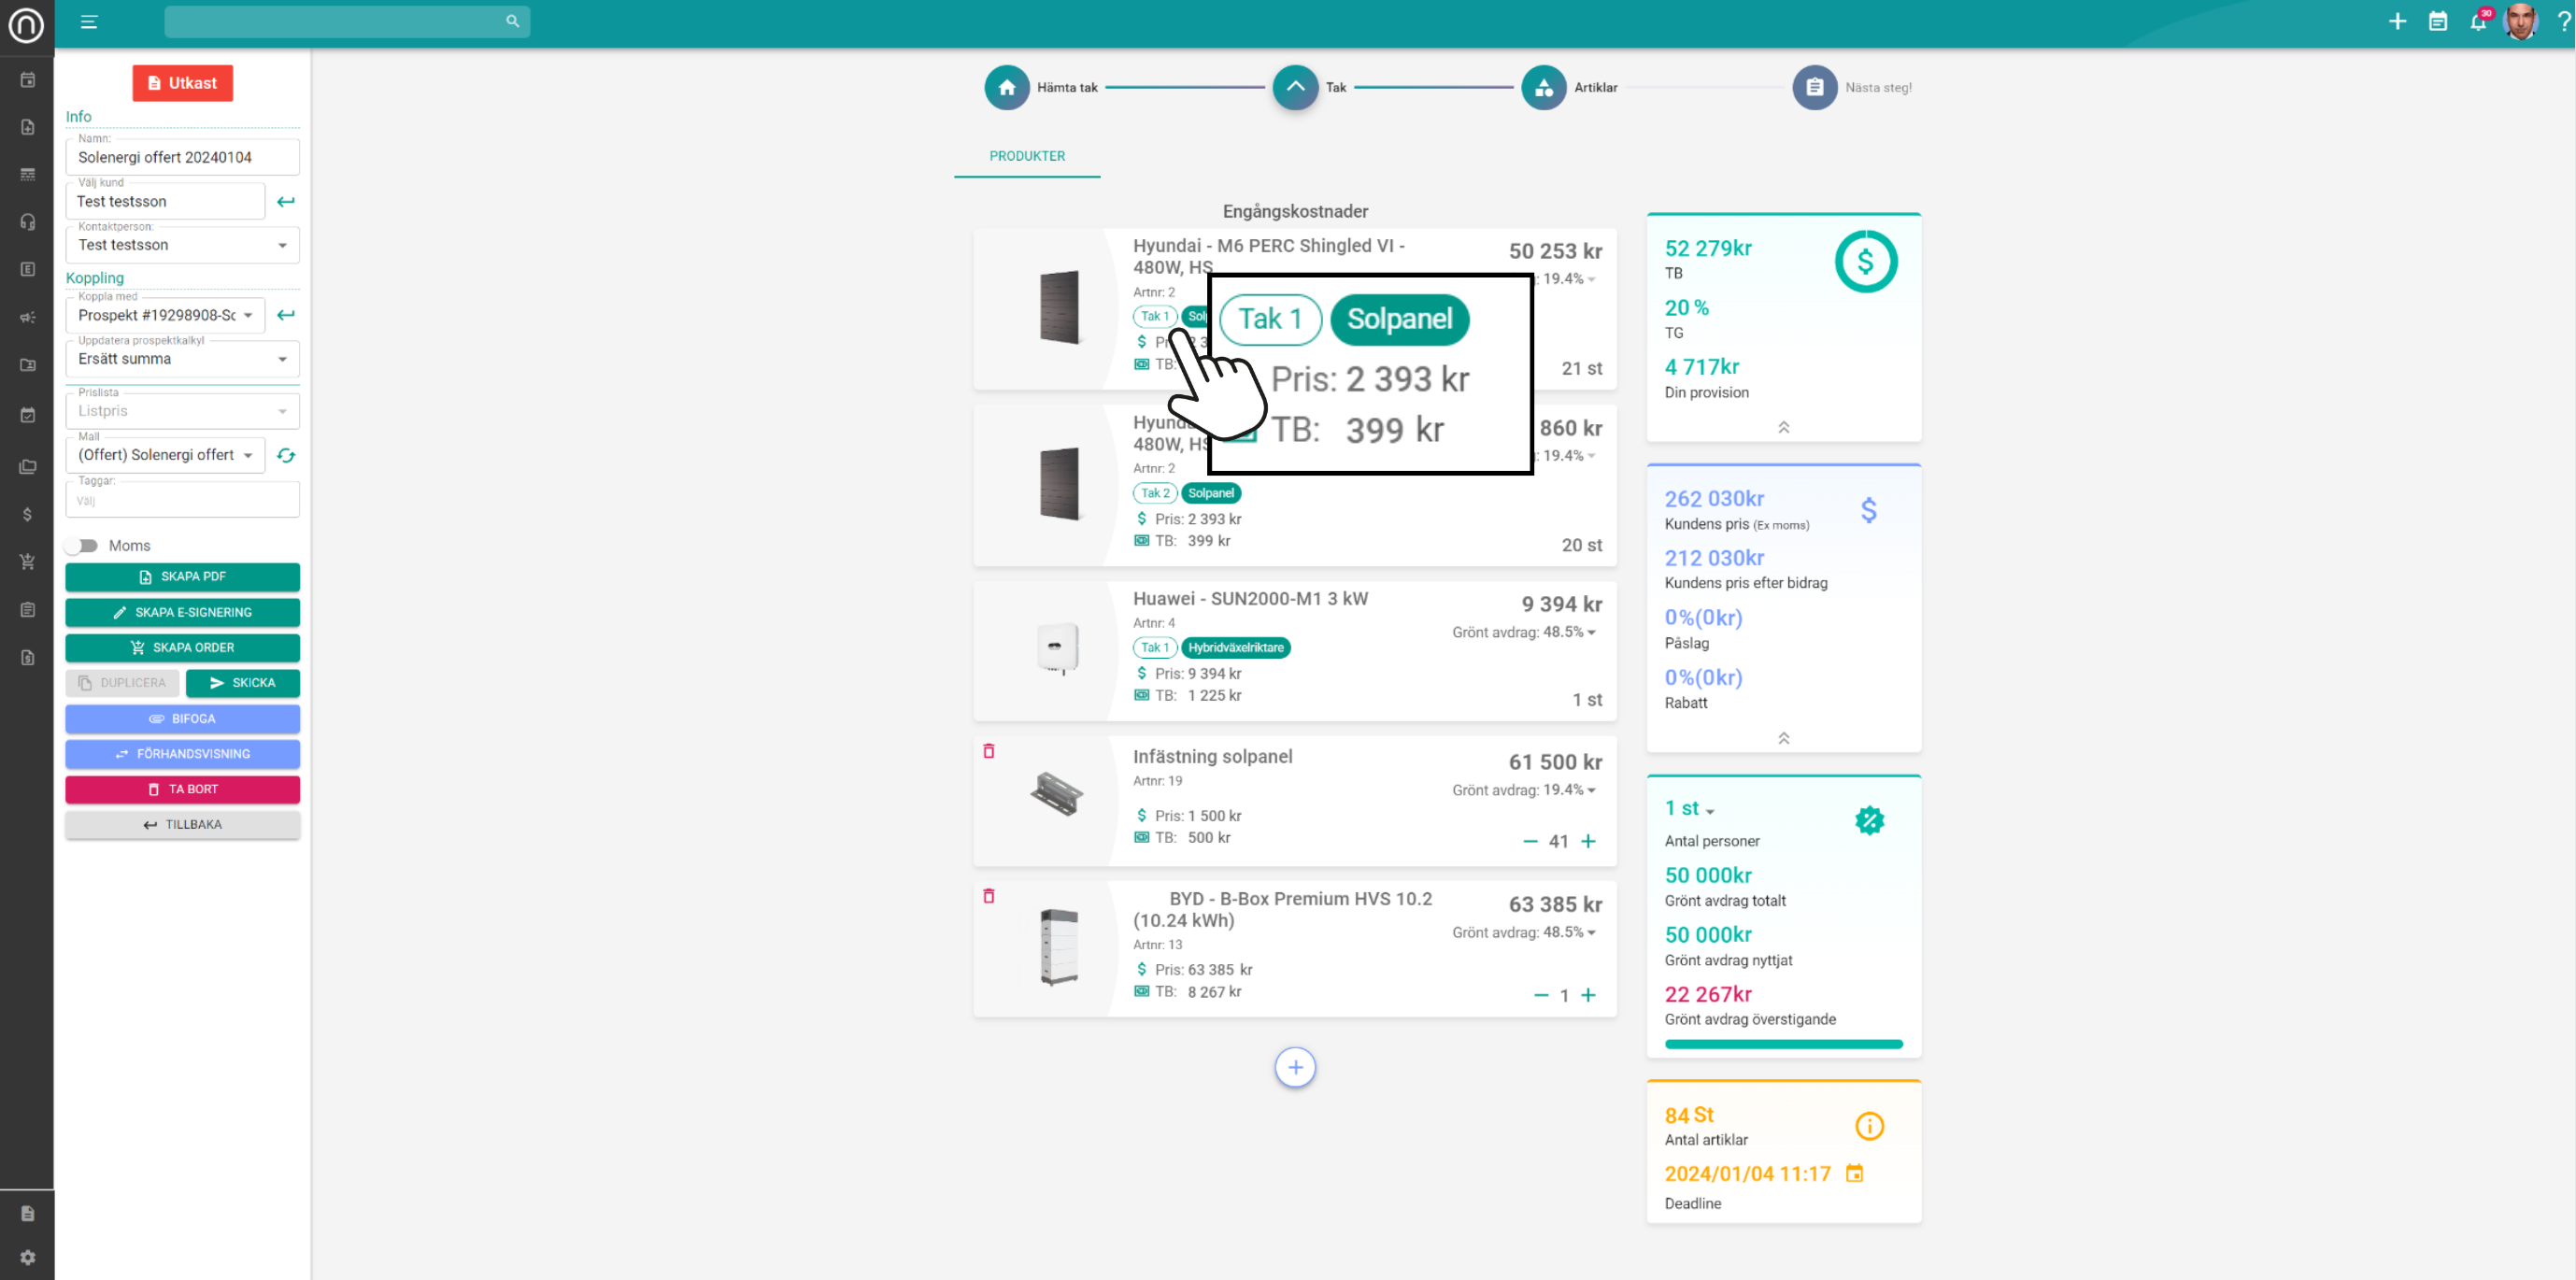This screenshot has height=1280, width=2576.
Task: Click the Huawei SUN2000 inverter product thumbnail
Action: pos(1058,648)
